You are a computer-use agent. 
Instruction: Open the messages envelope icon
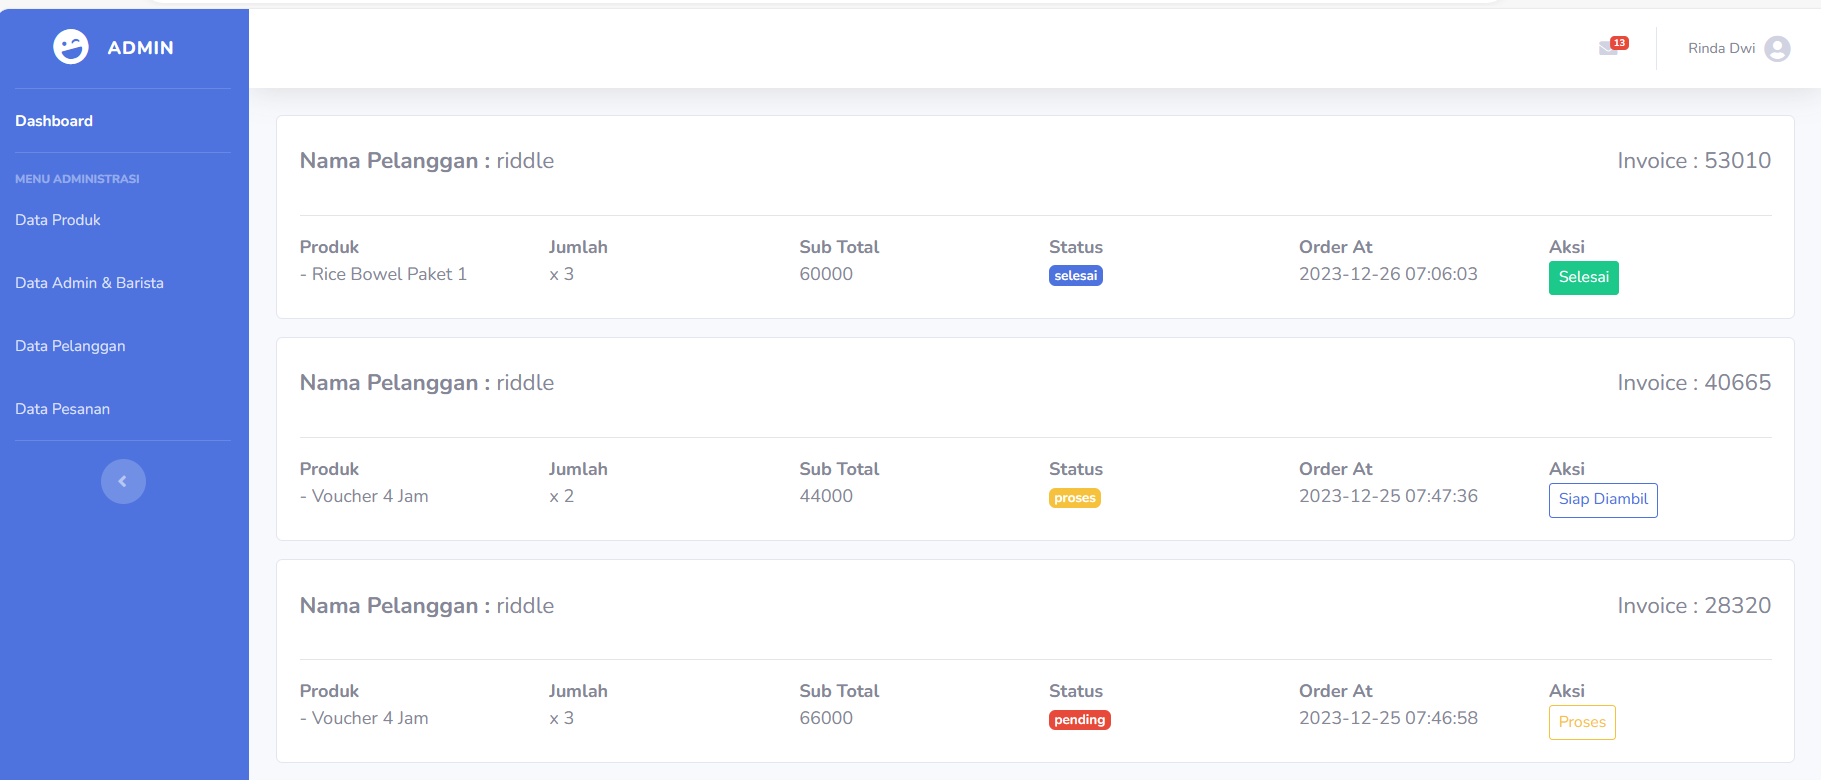tap(1607, 49)
